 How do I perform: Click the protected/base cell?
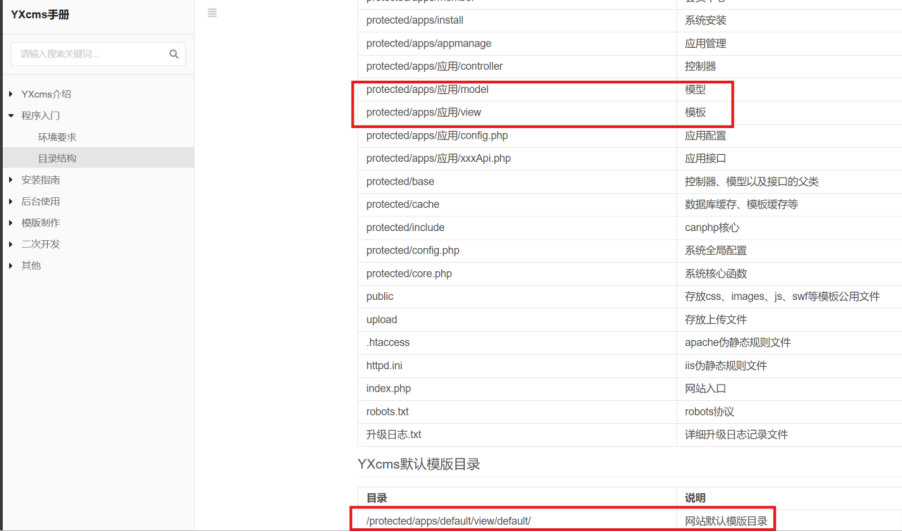pos(517,181)
